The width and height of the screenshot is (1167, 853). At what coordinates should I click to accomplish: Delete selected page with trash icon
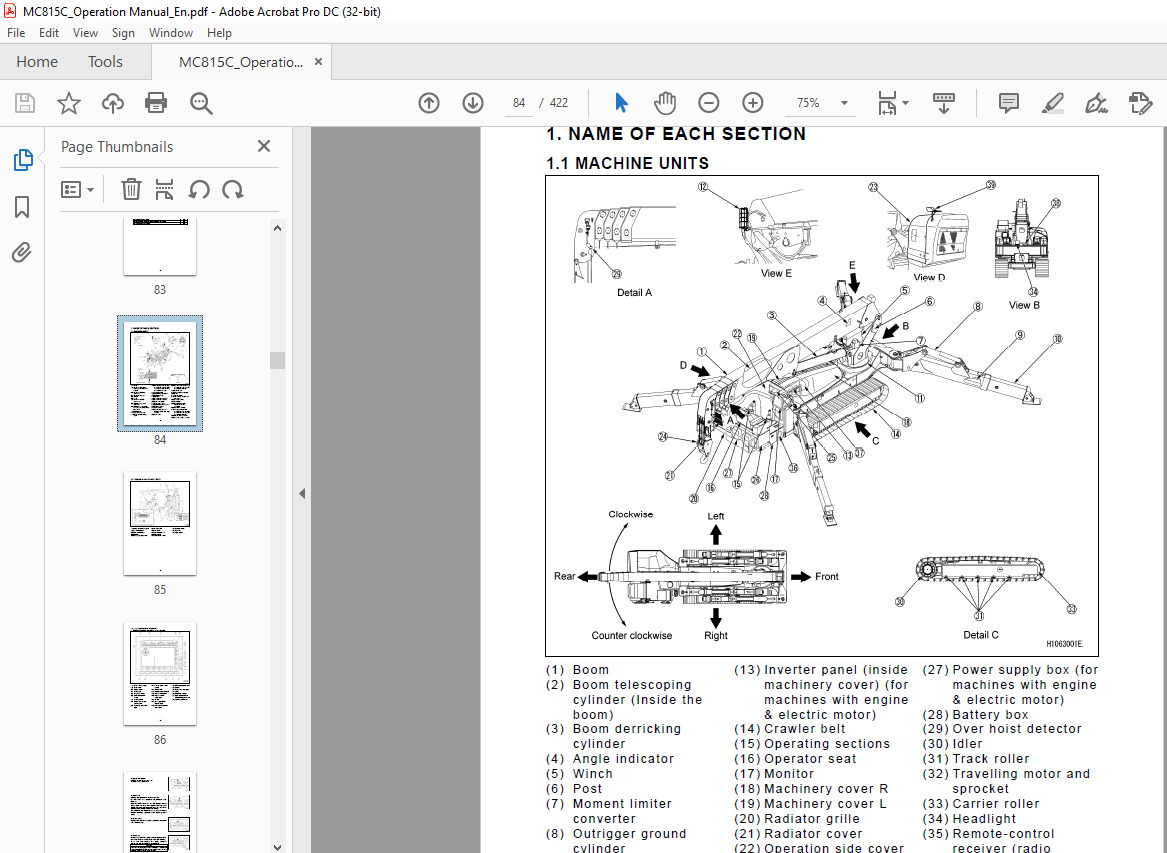point(131,190)
